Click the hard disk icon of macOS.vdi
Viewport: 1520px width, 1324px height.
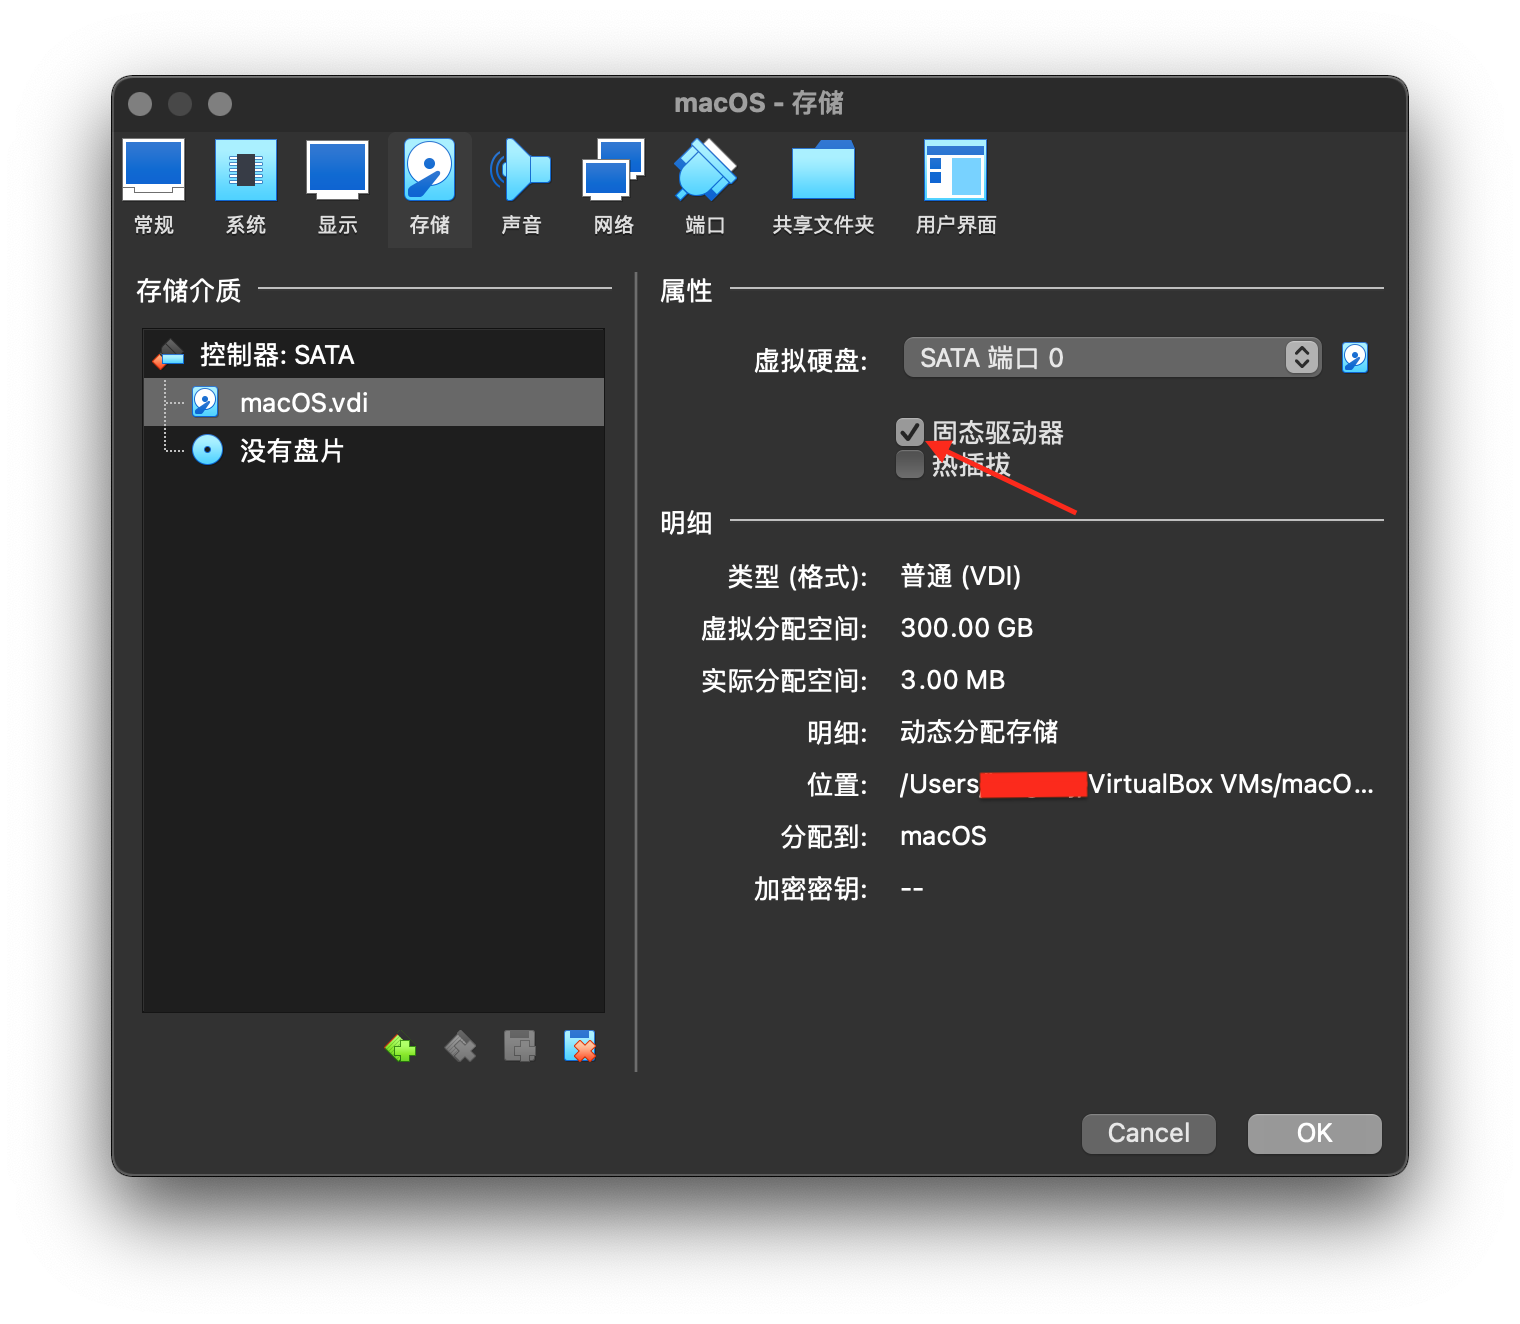[x=206, y=402]
